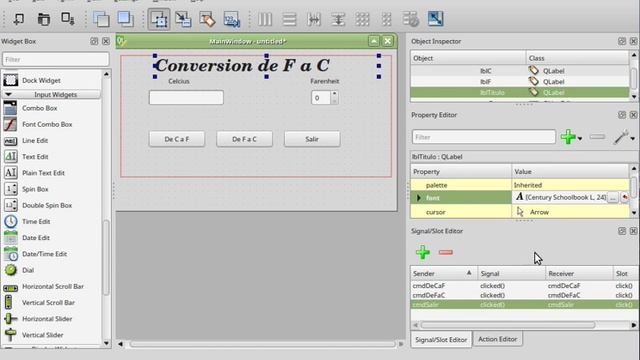Click the Celcius line edit on form

(186, 98)
